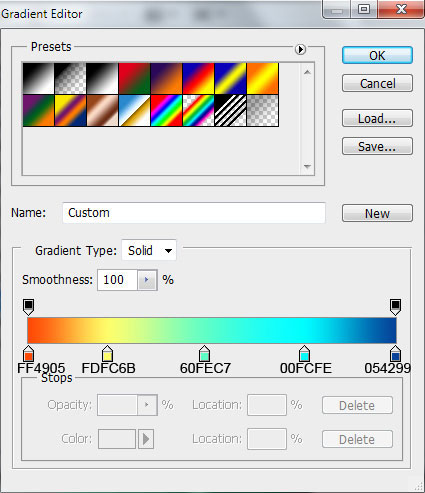Click the Save... button
Screen dimensions: 425x493
click(x=377, y=146)
